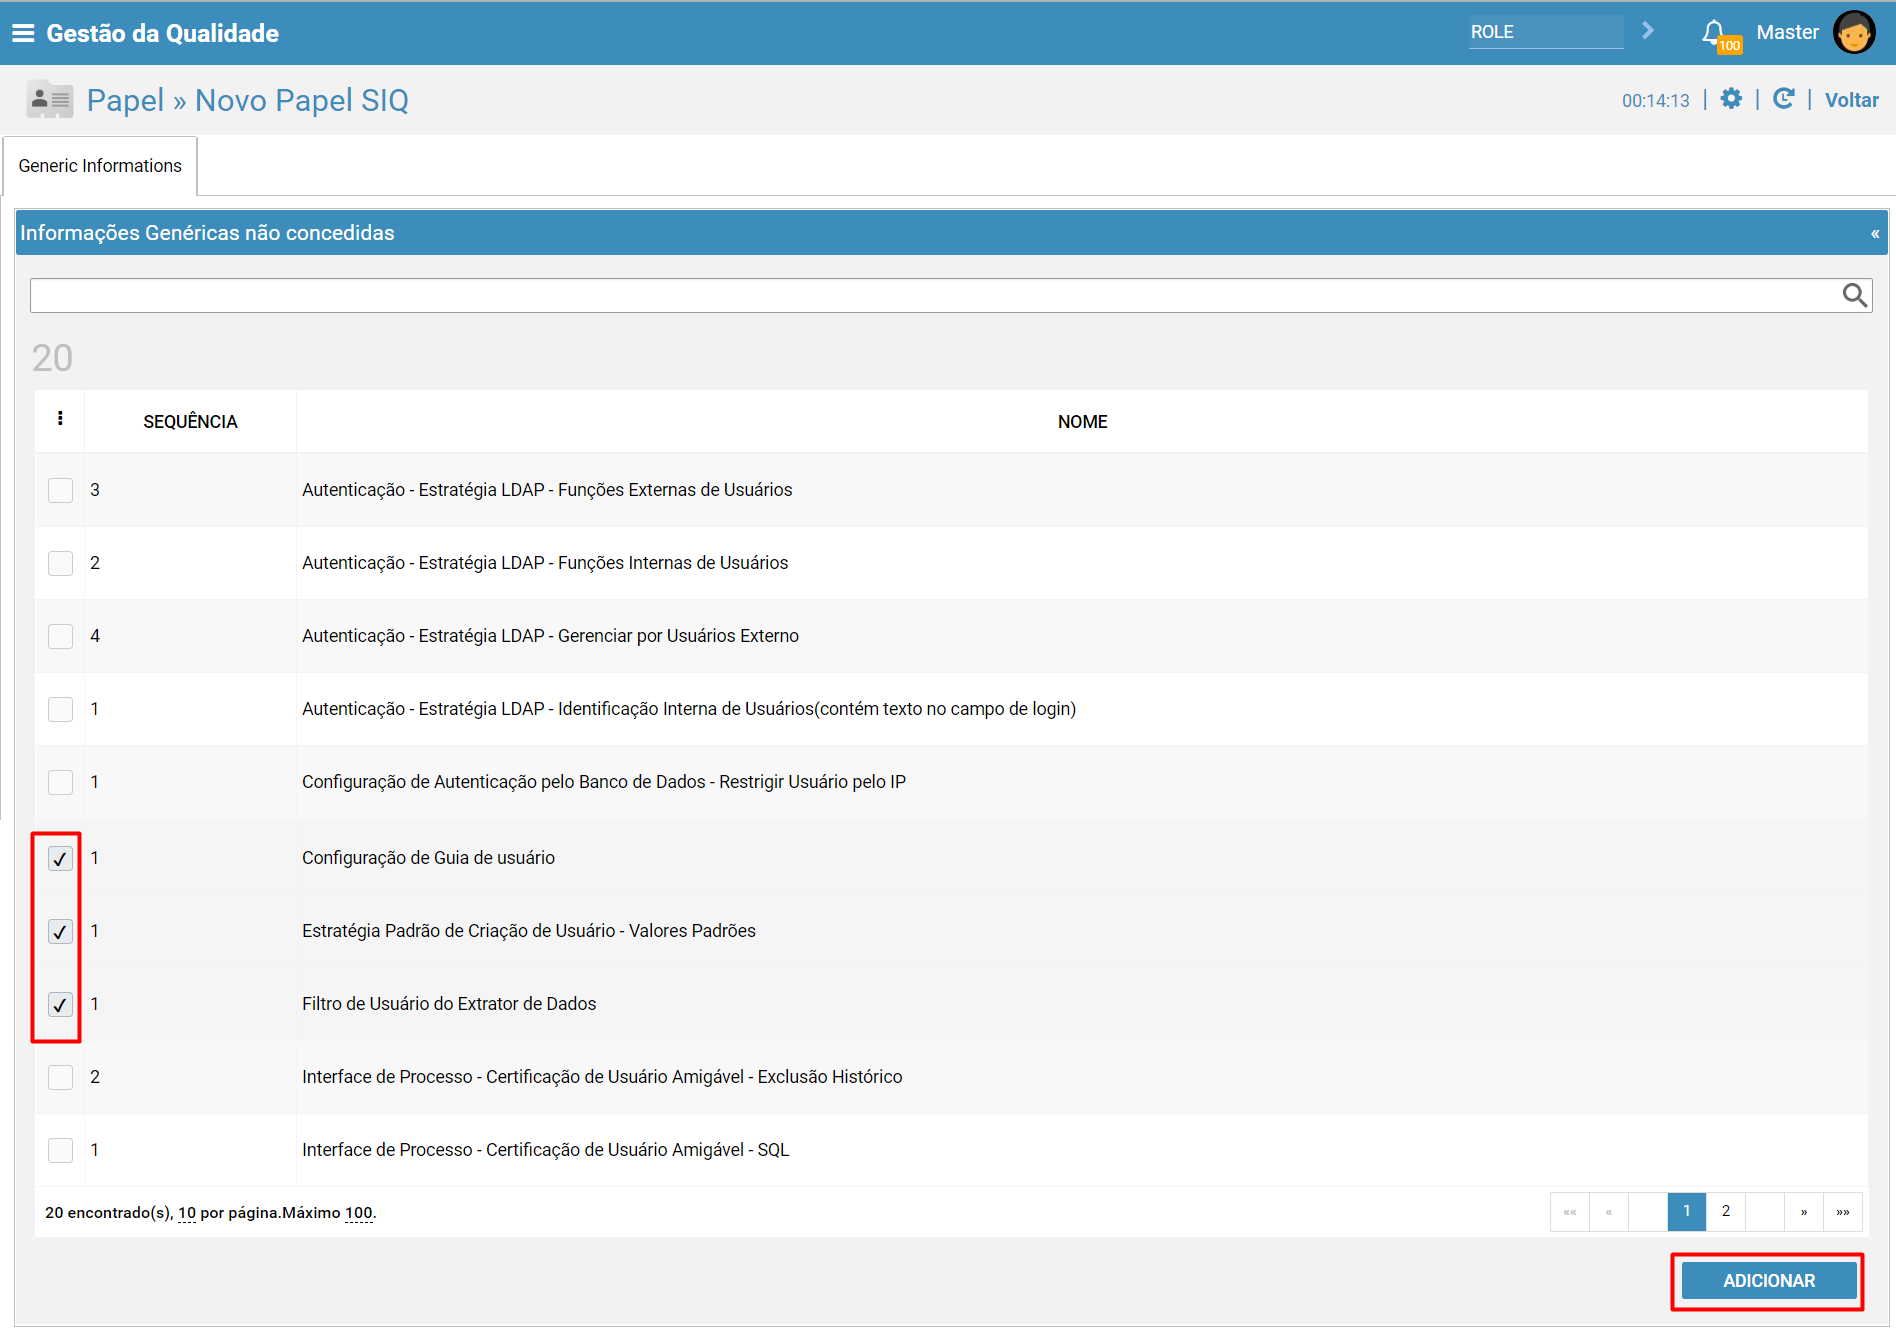Click the search magnifier icon
The height and width of the screenshot is (1330, 1896).
(1855, 295)
